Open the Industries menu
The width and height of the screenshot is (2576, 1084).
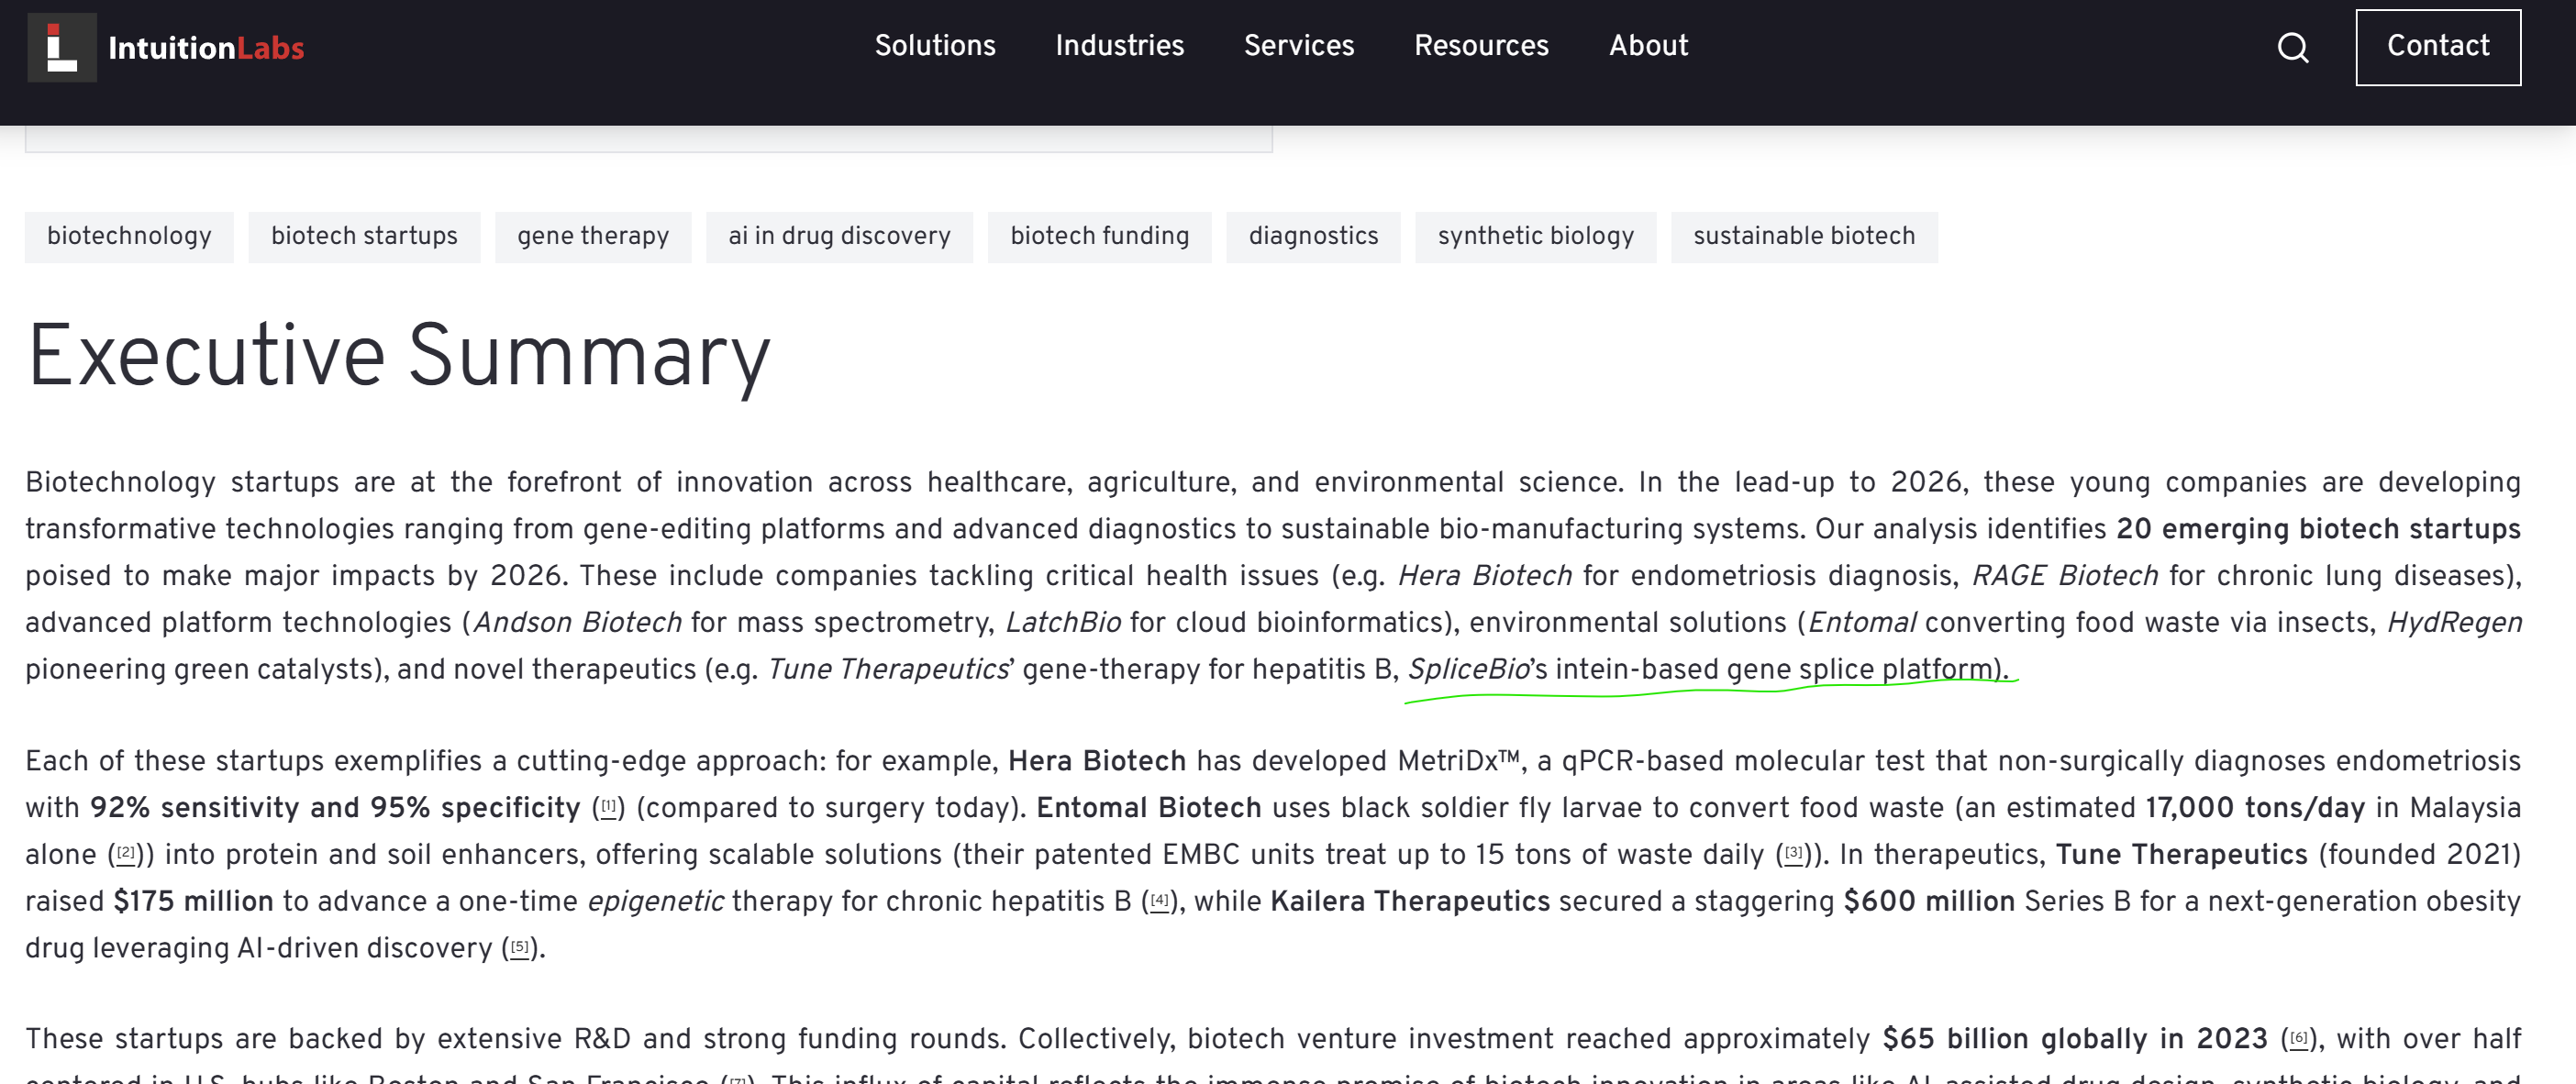pos(1119,46)
